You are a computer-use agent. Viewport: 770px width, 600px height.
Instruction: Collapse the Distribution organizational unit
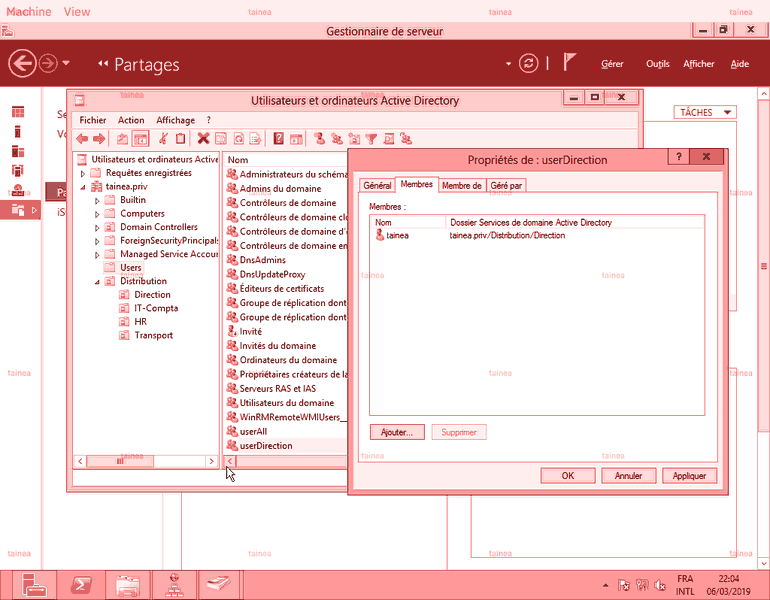point(97,282)
